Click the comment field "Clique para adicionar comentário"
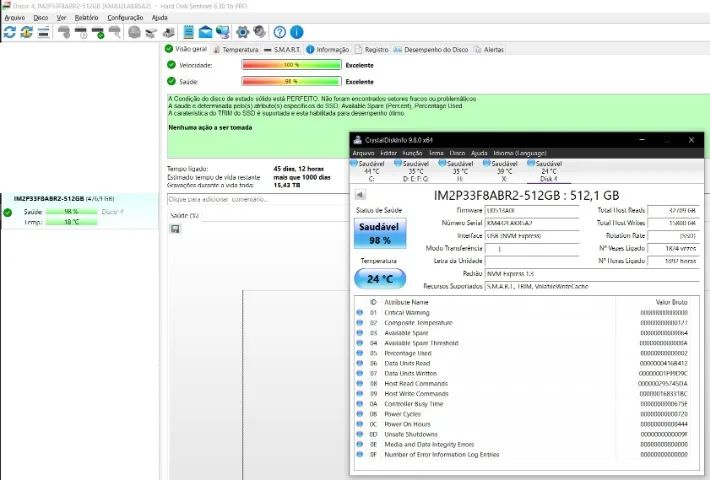The width and height of the screenshot is (710, 480). 258,199
